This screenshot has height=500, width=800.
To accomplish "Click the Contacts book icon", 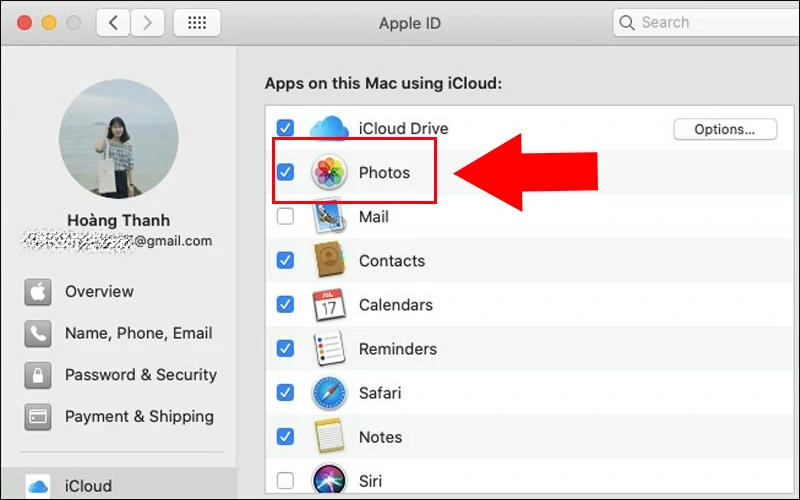I will point(329,260).
